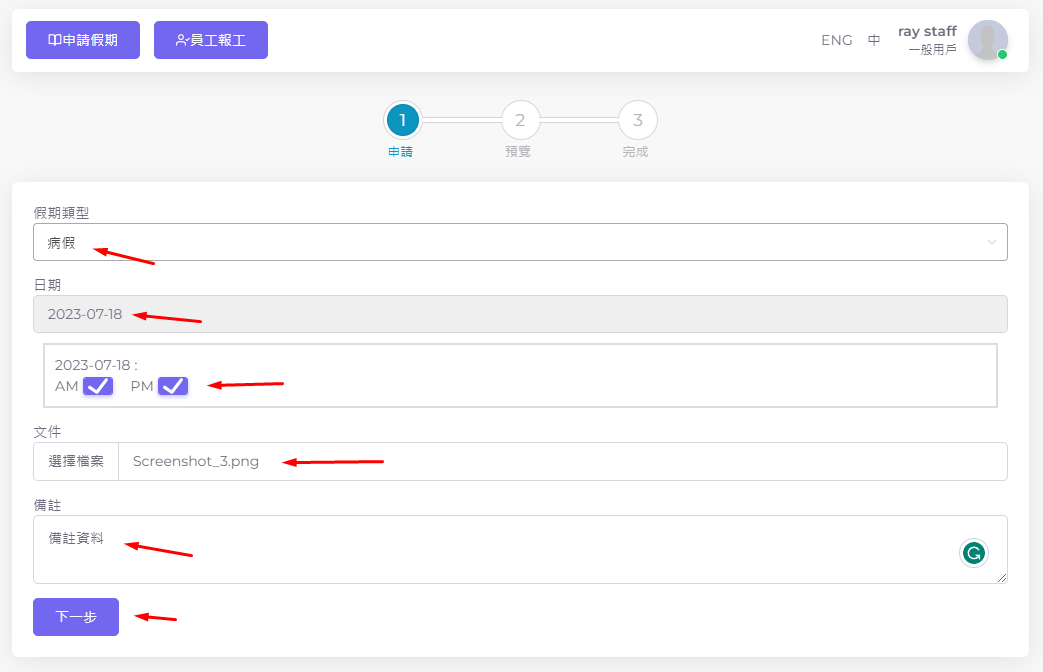
Task: Switch language to 中
Action: 874,40
